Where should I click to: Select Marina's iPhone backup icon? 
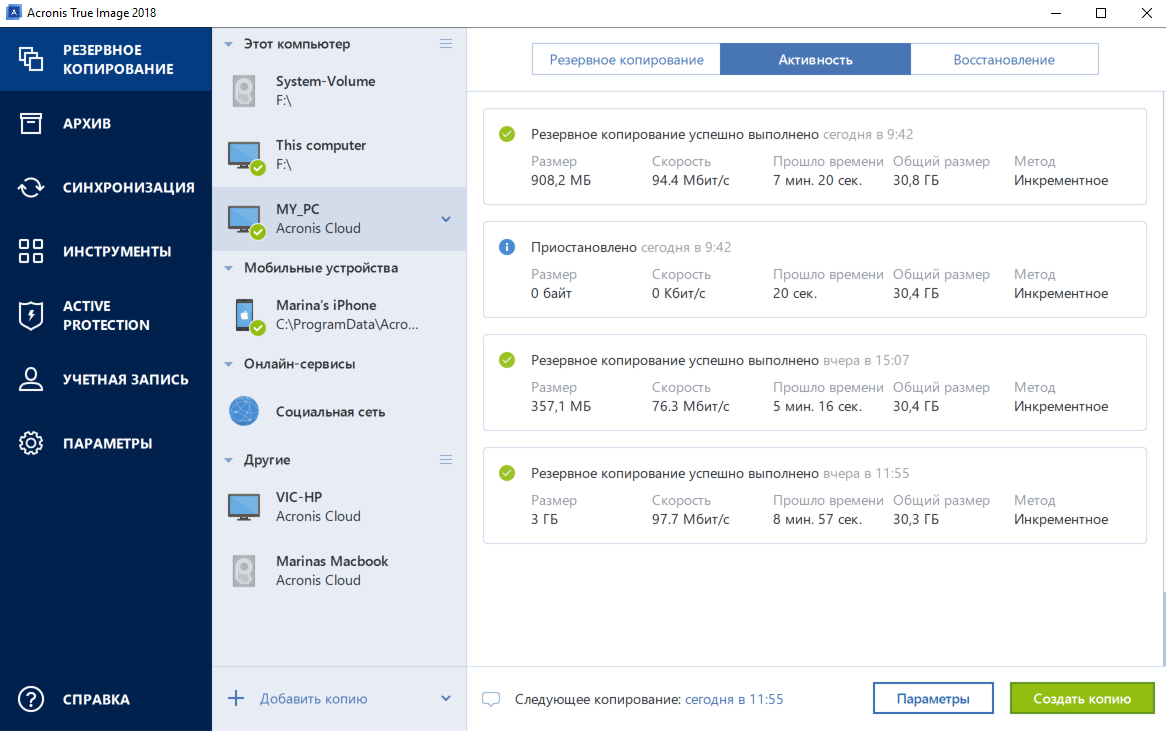pos(245,314)
